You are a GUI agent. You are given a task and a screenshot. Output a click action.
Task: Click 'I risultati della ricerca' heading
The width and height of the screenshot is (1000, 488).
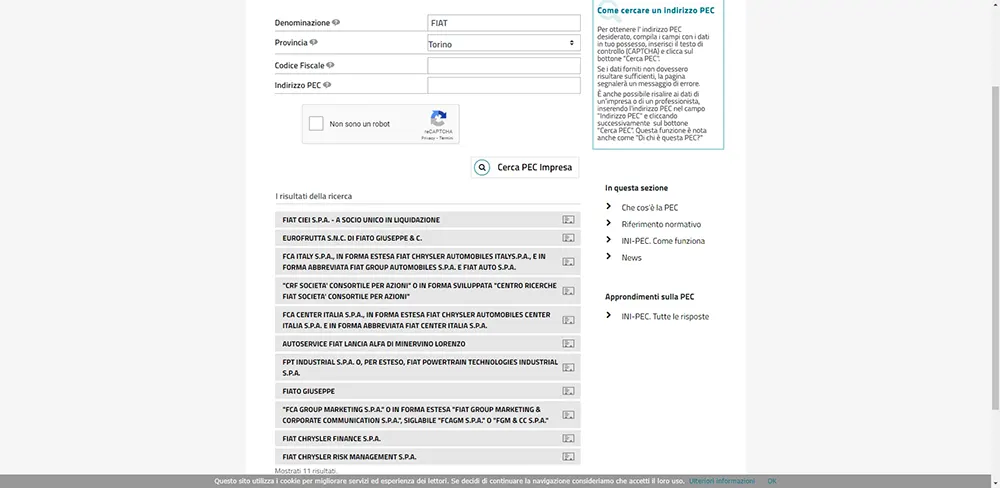click(x=313, y=196)
